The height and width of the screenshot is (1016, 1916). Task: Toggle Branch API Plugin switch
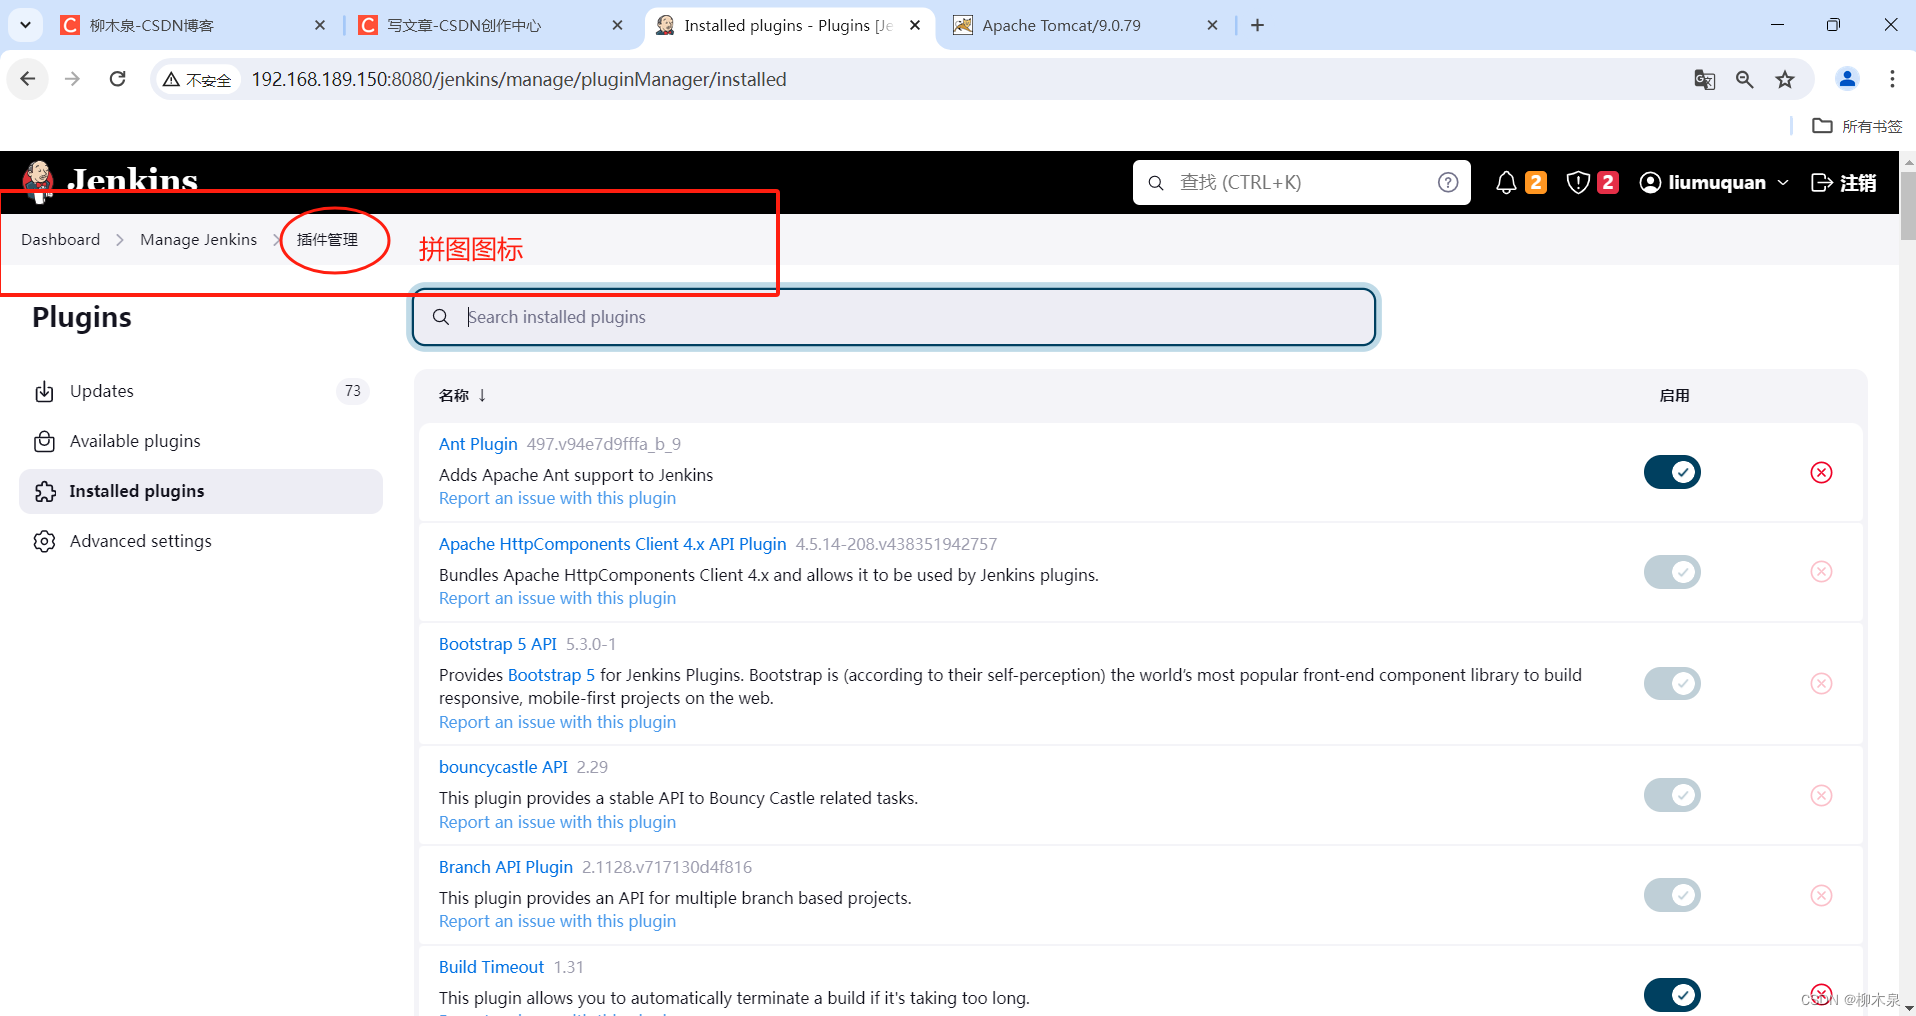[x=1672, y=895]
